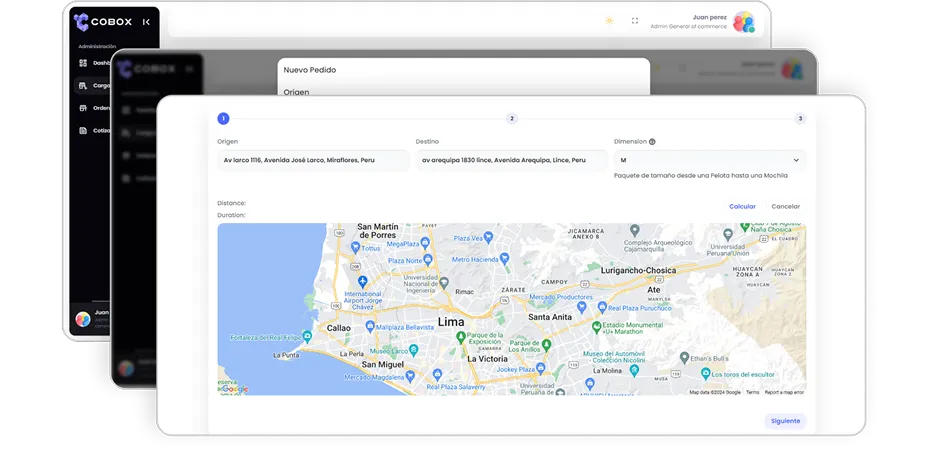Click the Lurigancho-Chosica label on map
Viewport: 944px width, 452px height.
coord(638,271)
